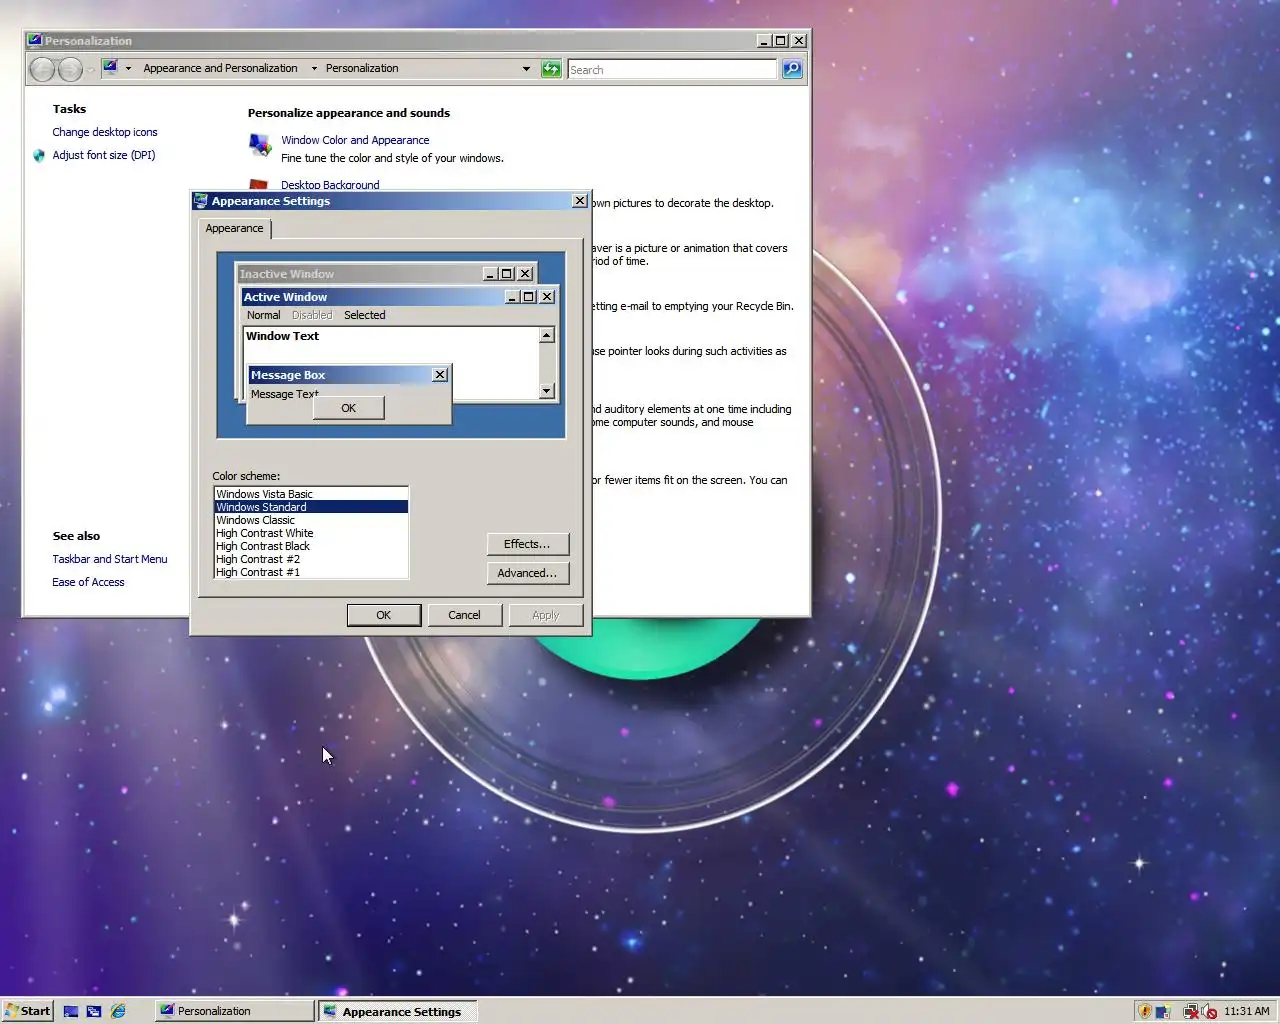The width and height of the screenshot is (1280, 1024).
Task: Click the Apply button
Action: pyautogui.click(x=545, y=615)
